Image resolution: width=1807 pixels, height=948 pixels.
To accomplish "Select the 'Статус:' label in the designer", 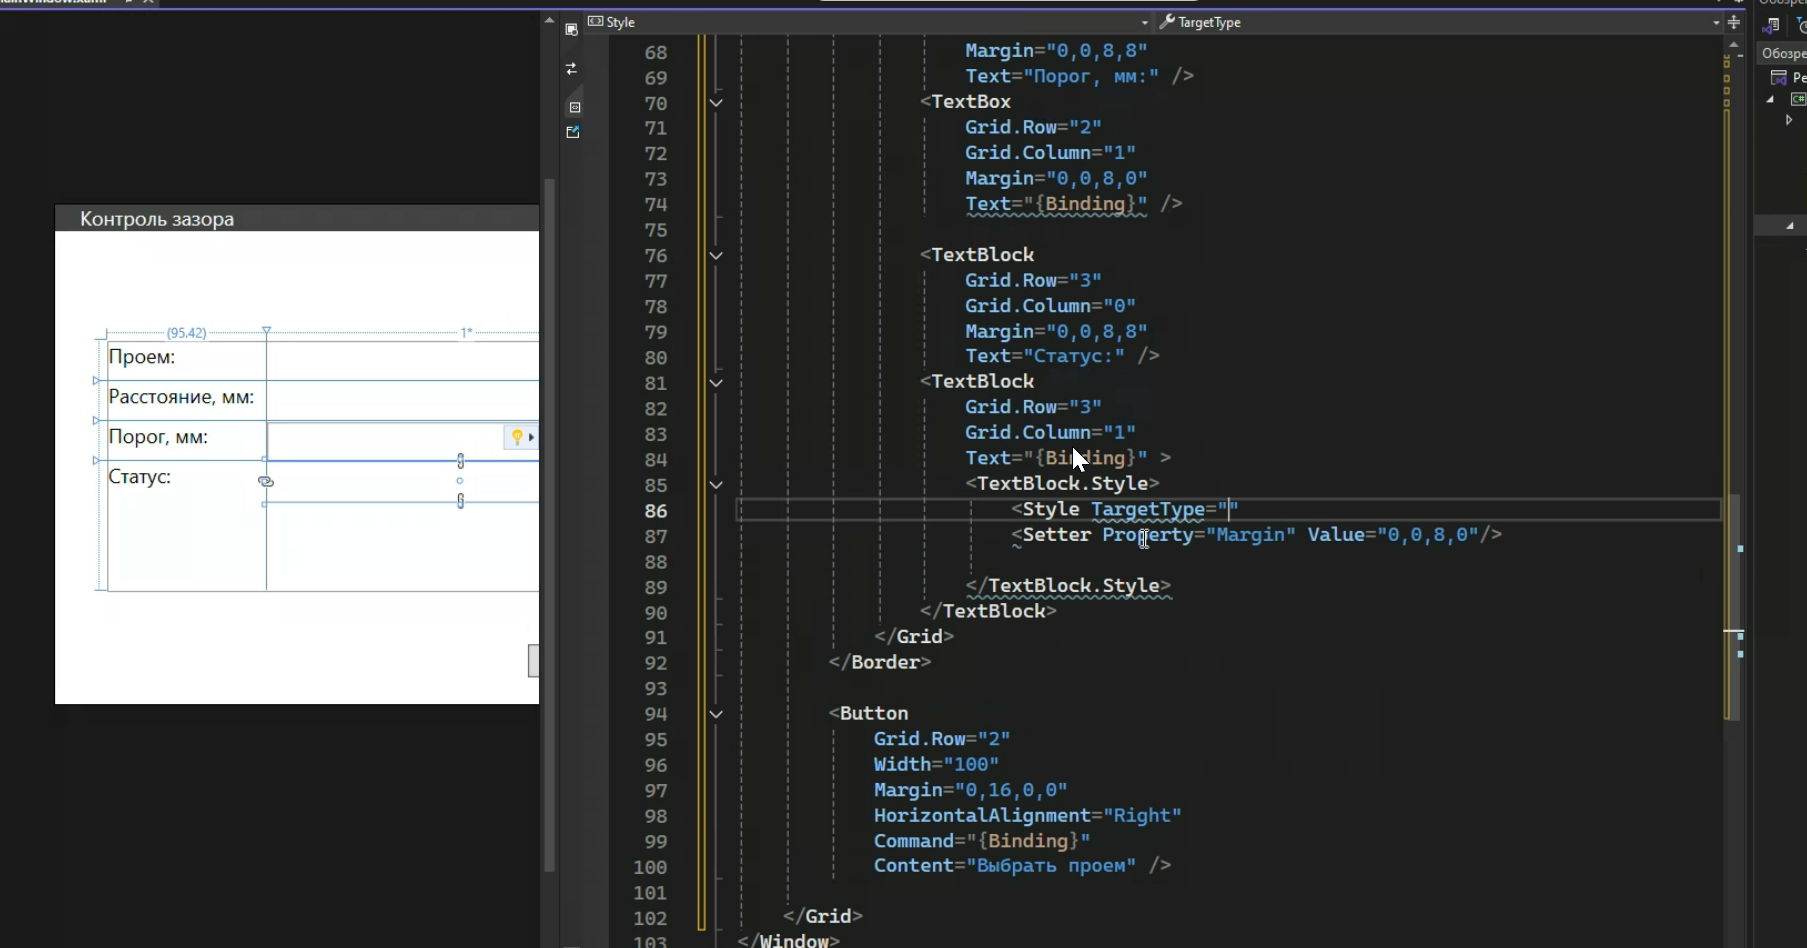I will click(140, 477).
